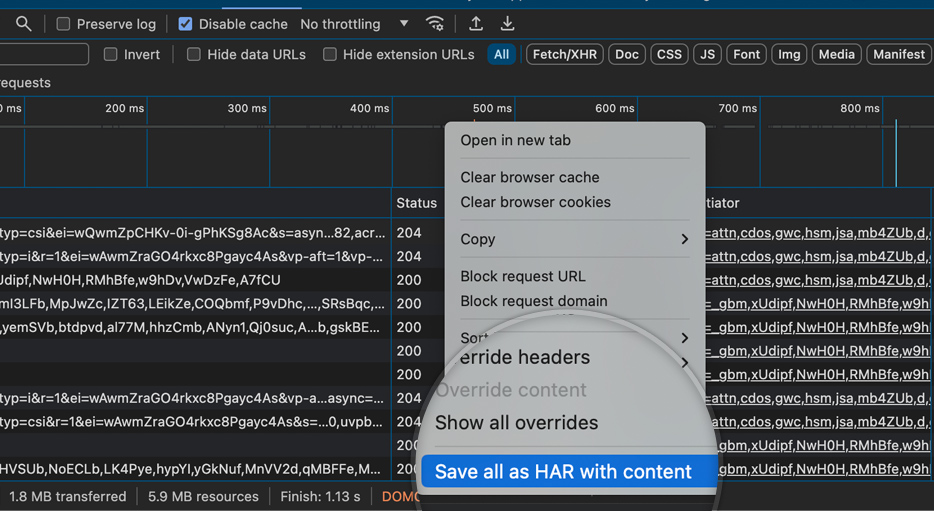Viewport: 934px width, 511px height.
Task: Choose Show all overrides
Action: (516, 422)
